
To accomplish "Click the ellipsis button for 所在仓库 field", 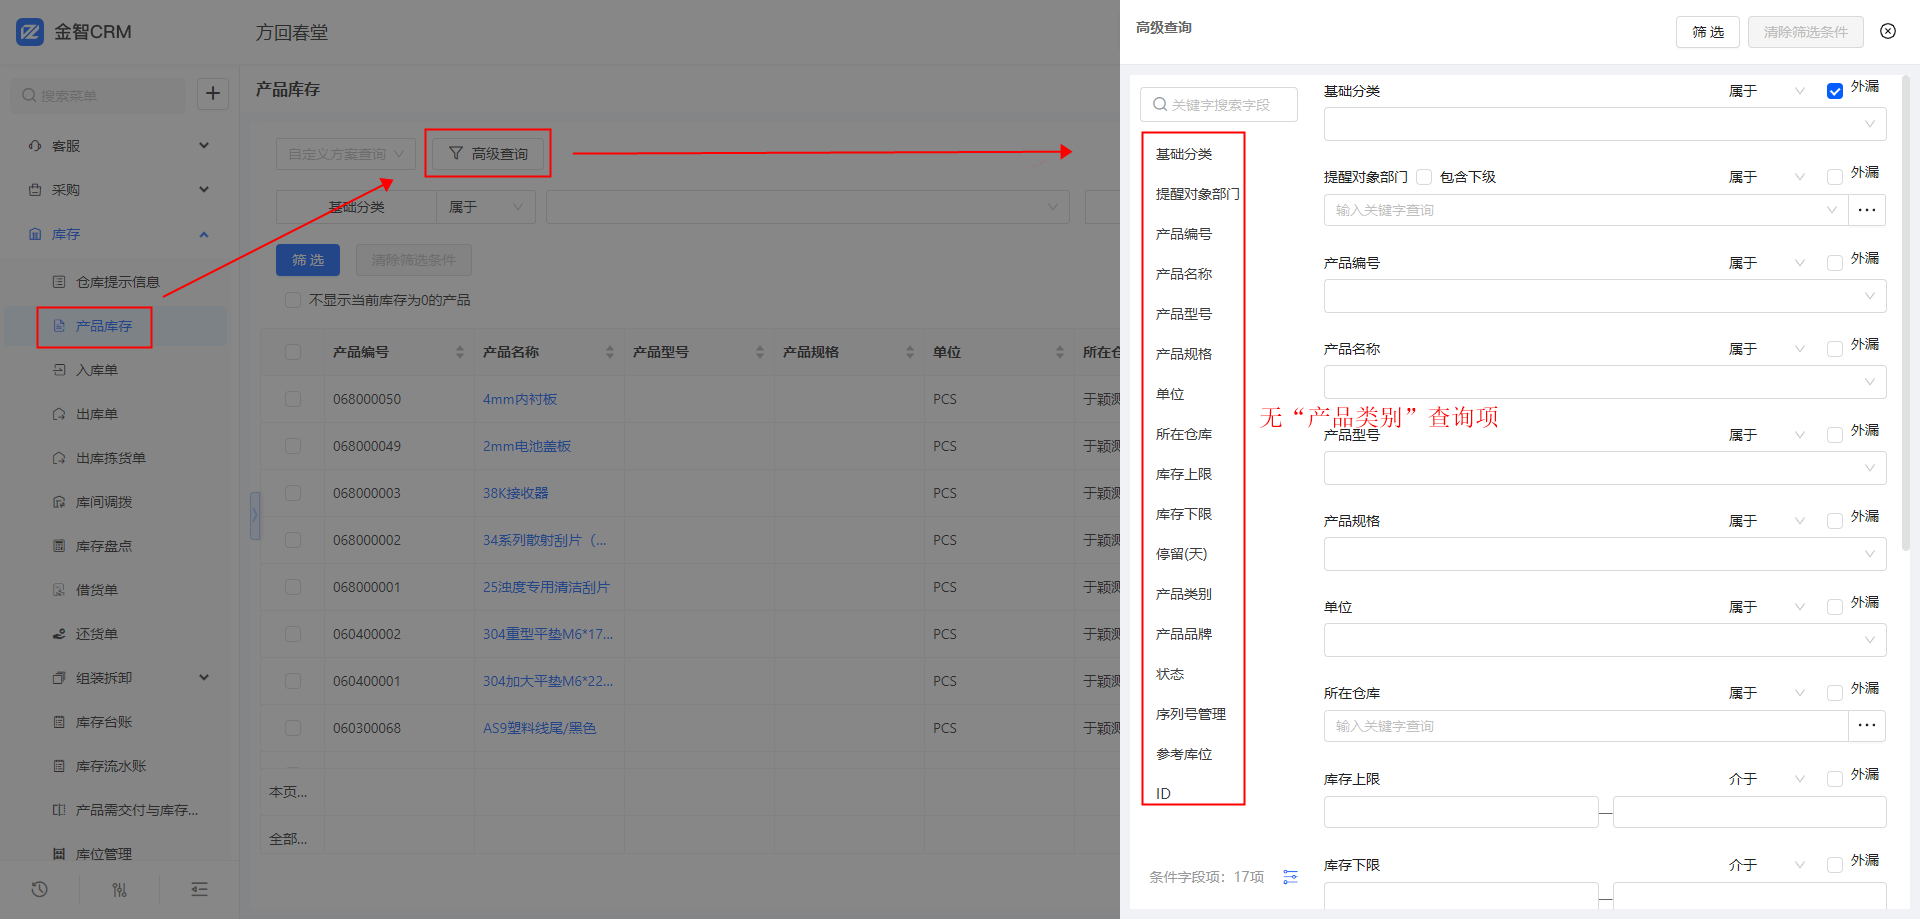I will (x=1866, y=726).
